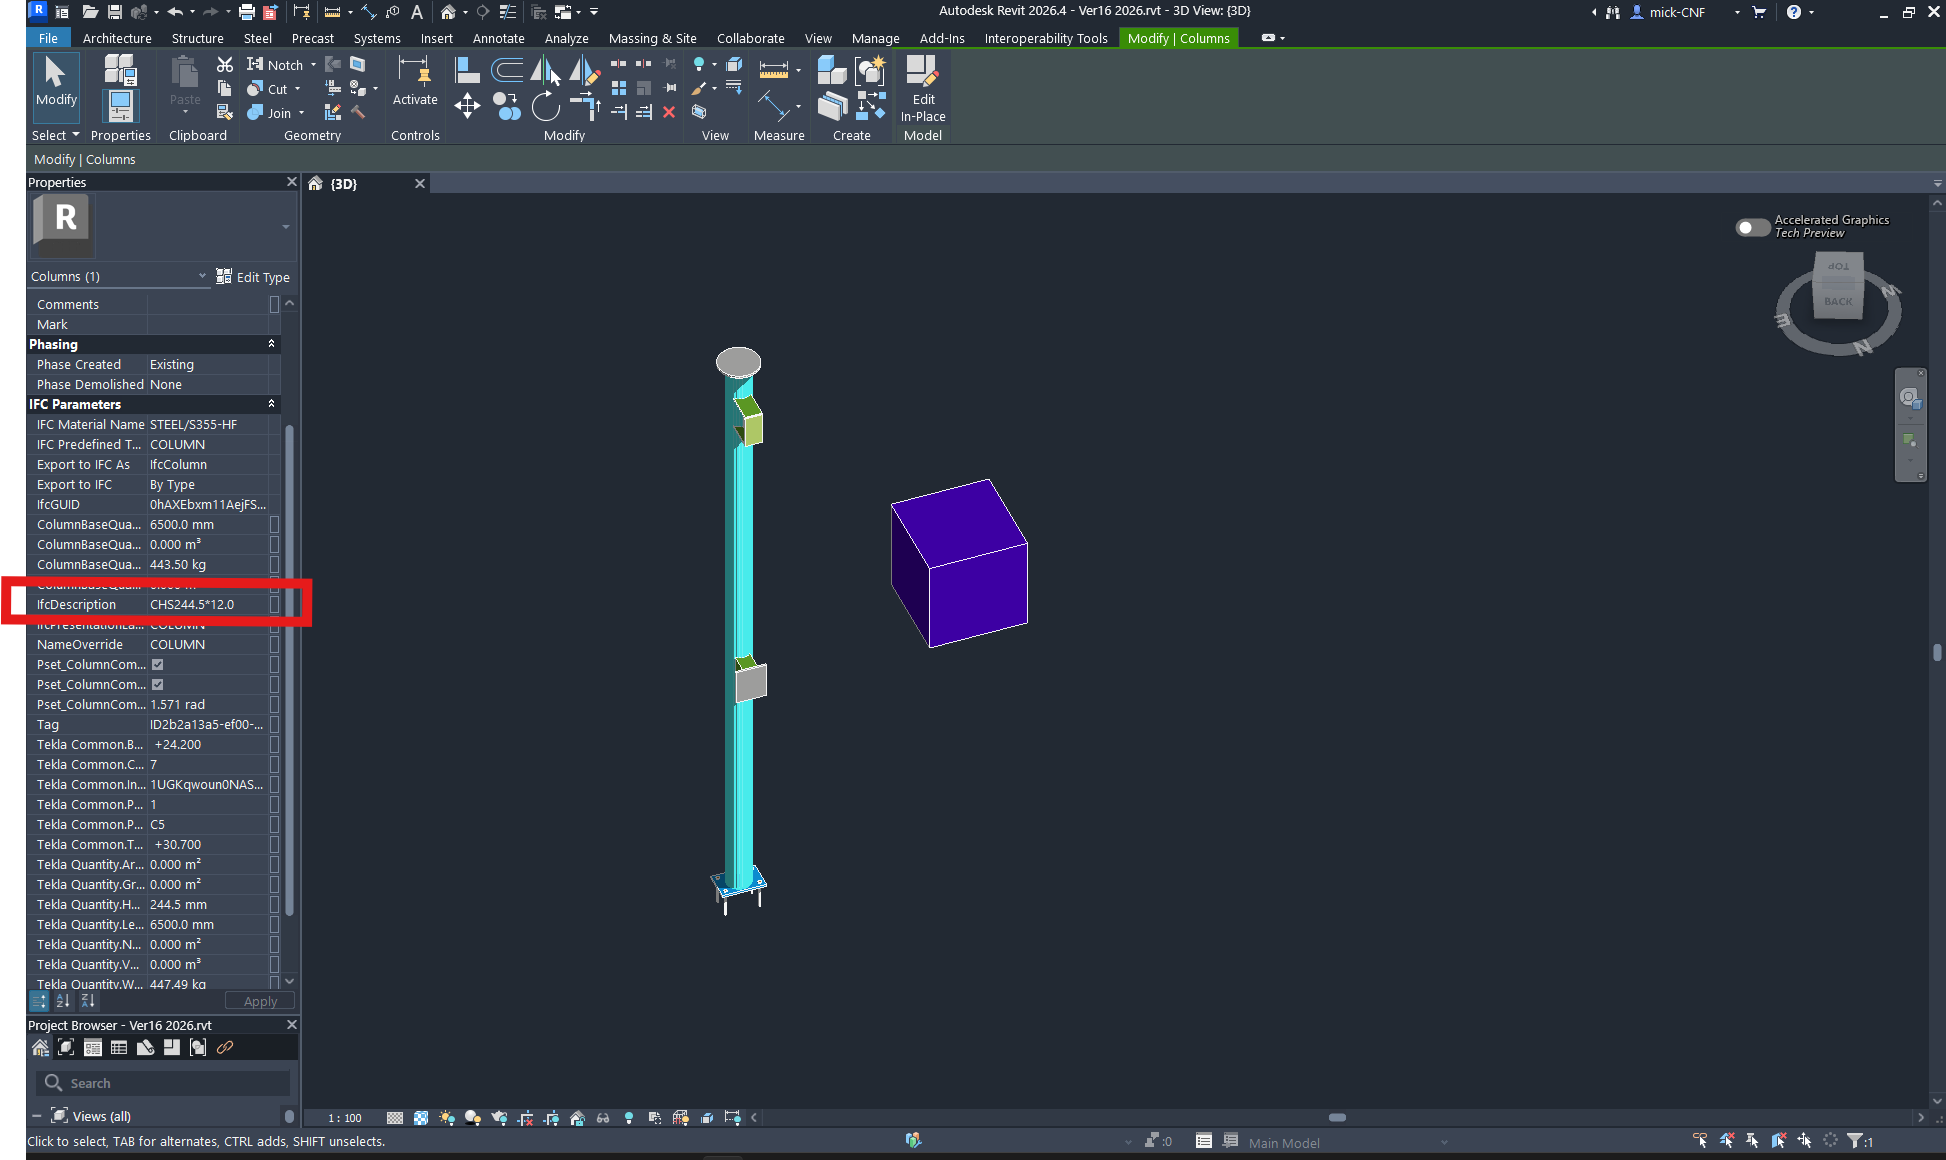Click the Cut to Clipboard scissors icon
Screen dimensions: 1946x1160
[224, 64]
